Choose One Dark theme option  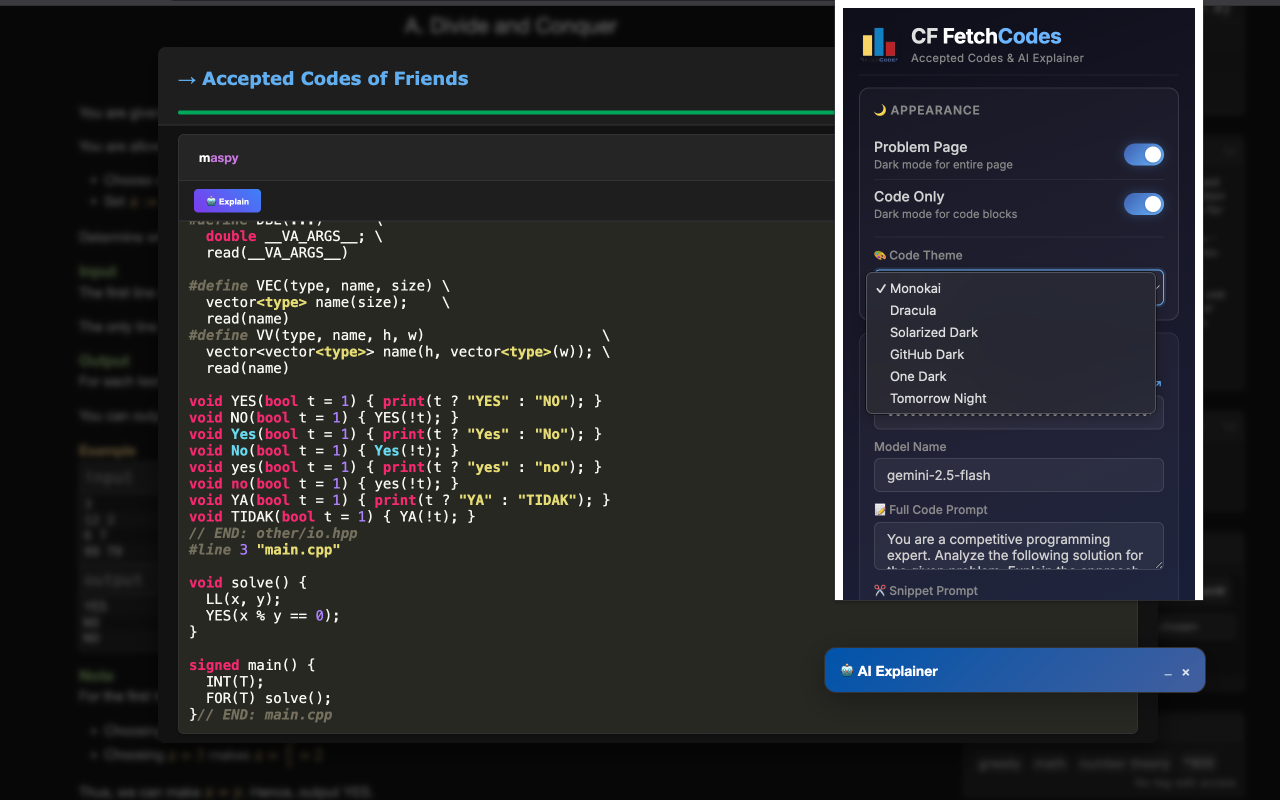pos(1011,376)
